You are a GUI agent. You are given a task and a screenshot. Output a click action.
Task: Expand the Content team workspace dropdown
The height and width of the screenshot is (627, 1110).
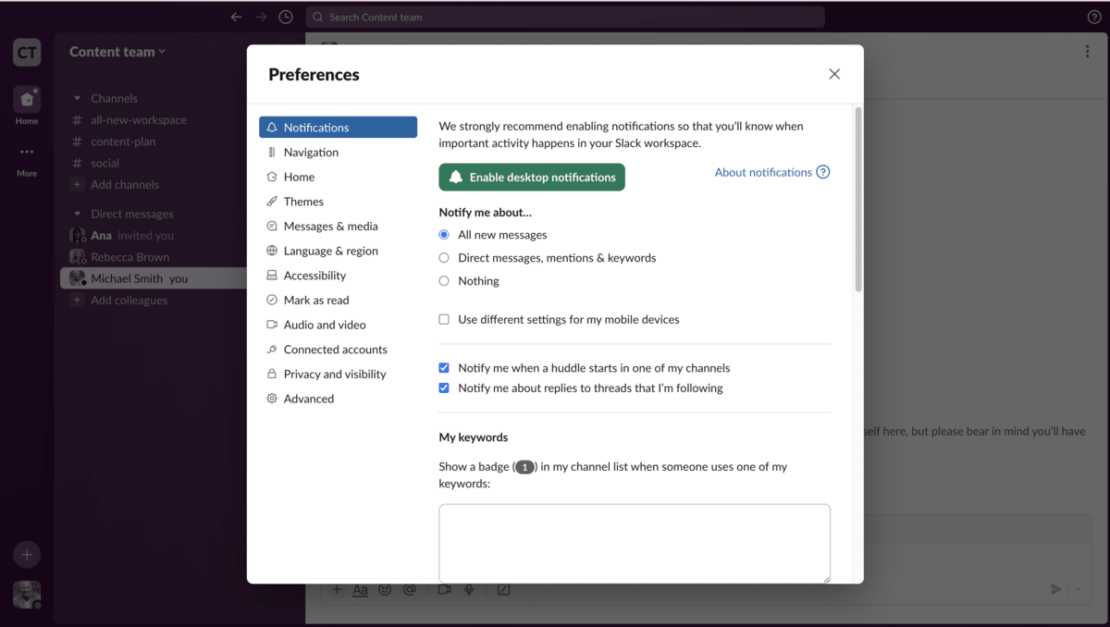click(x=117, y=52)
